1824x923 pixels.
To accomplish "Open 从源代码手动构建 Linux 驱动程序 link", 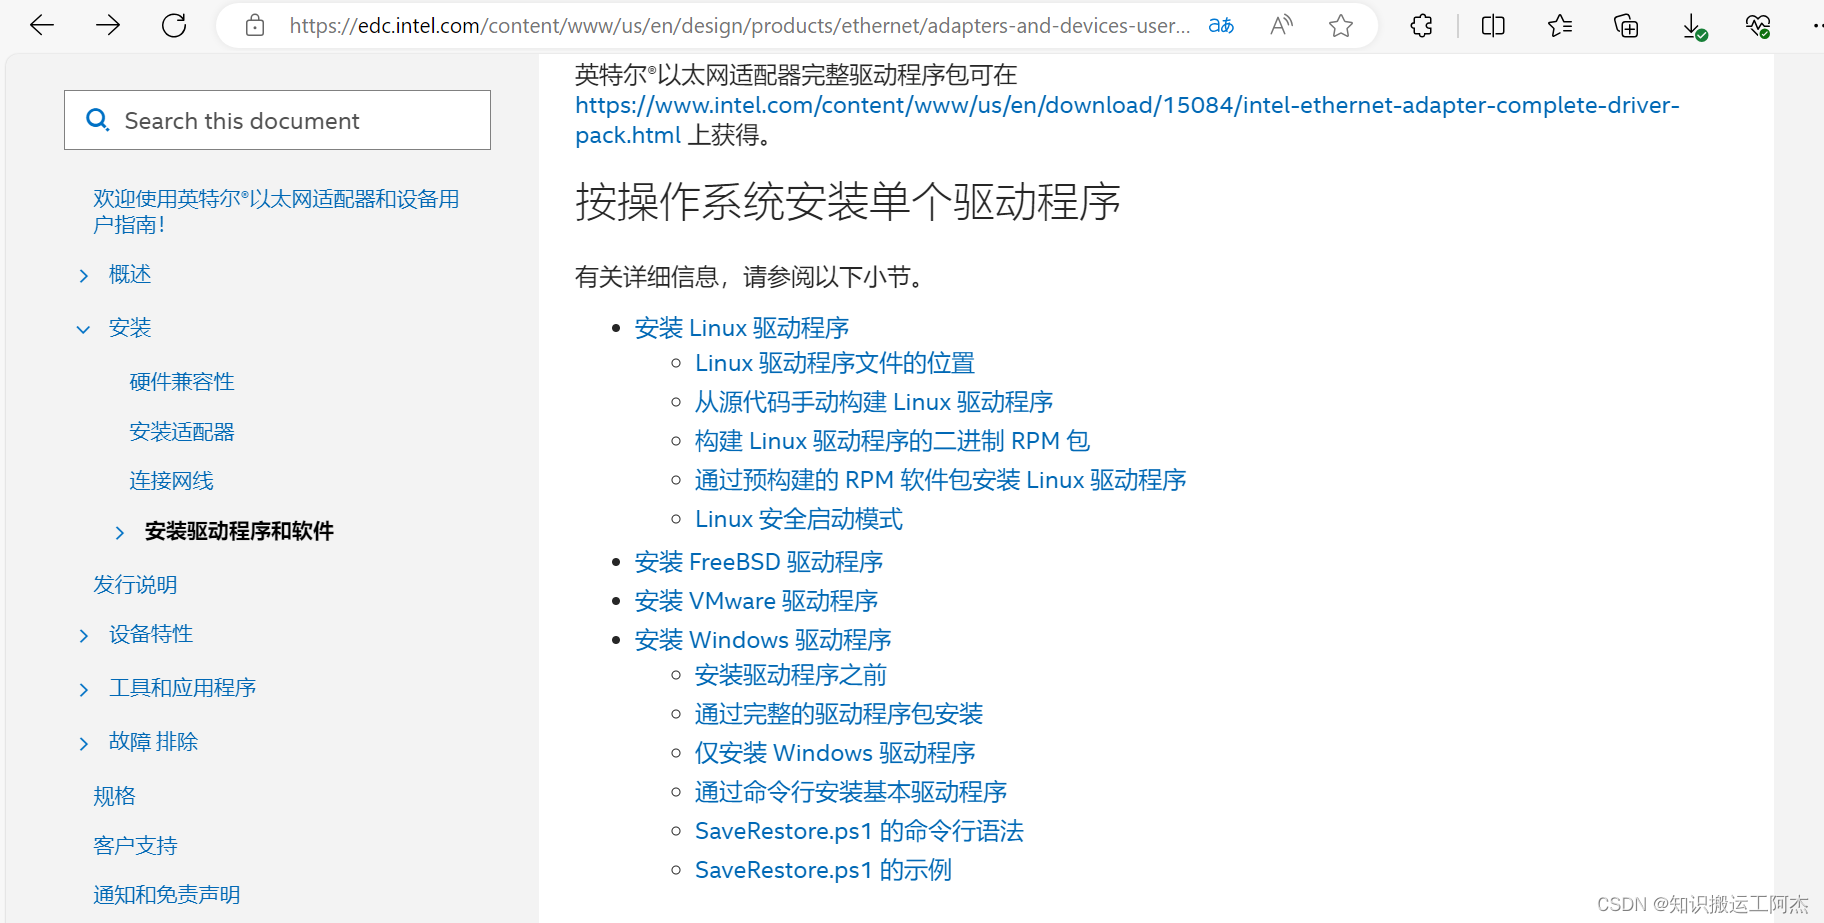I will click(x=874, y=402).
